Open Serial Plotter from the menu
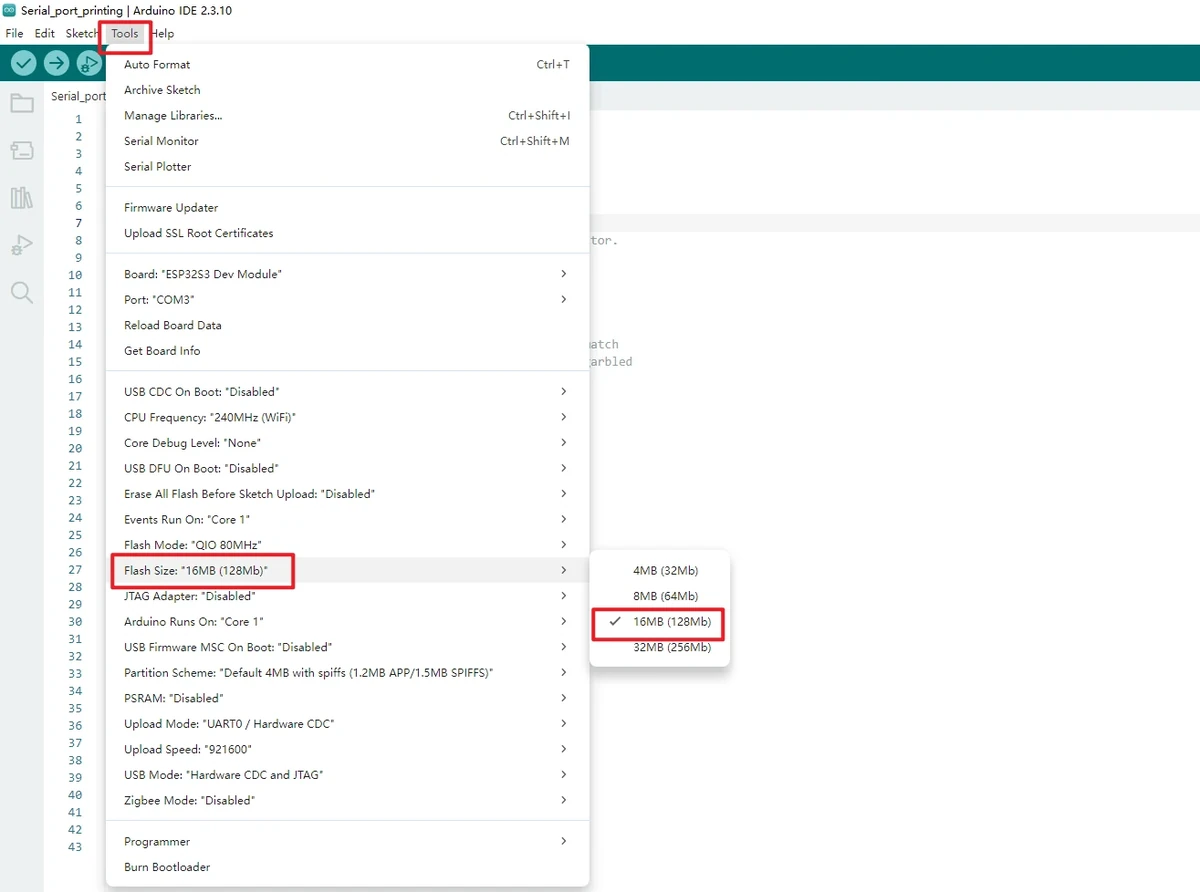Viewport: 1200px width, 892px height. [x=348, y=167]
